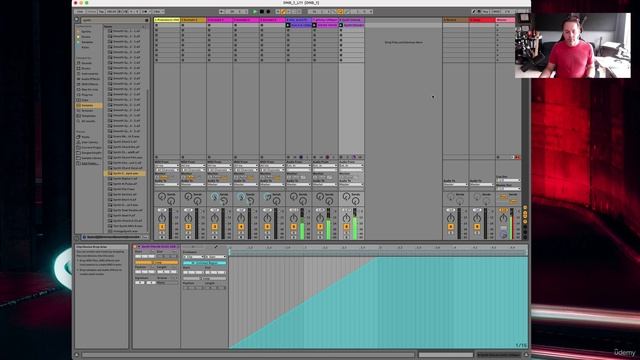The width and height of the screenshot is (640, 360).
Task: Launch first scene in Master track
Action: point(498,25)
